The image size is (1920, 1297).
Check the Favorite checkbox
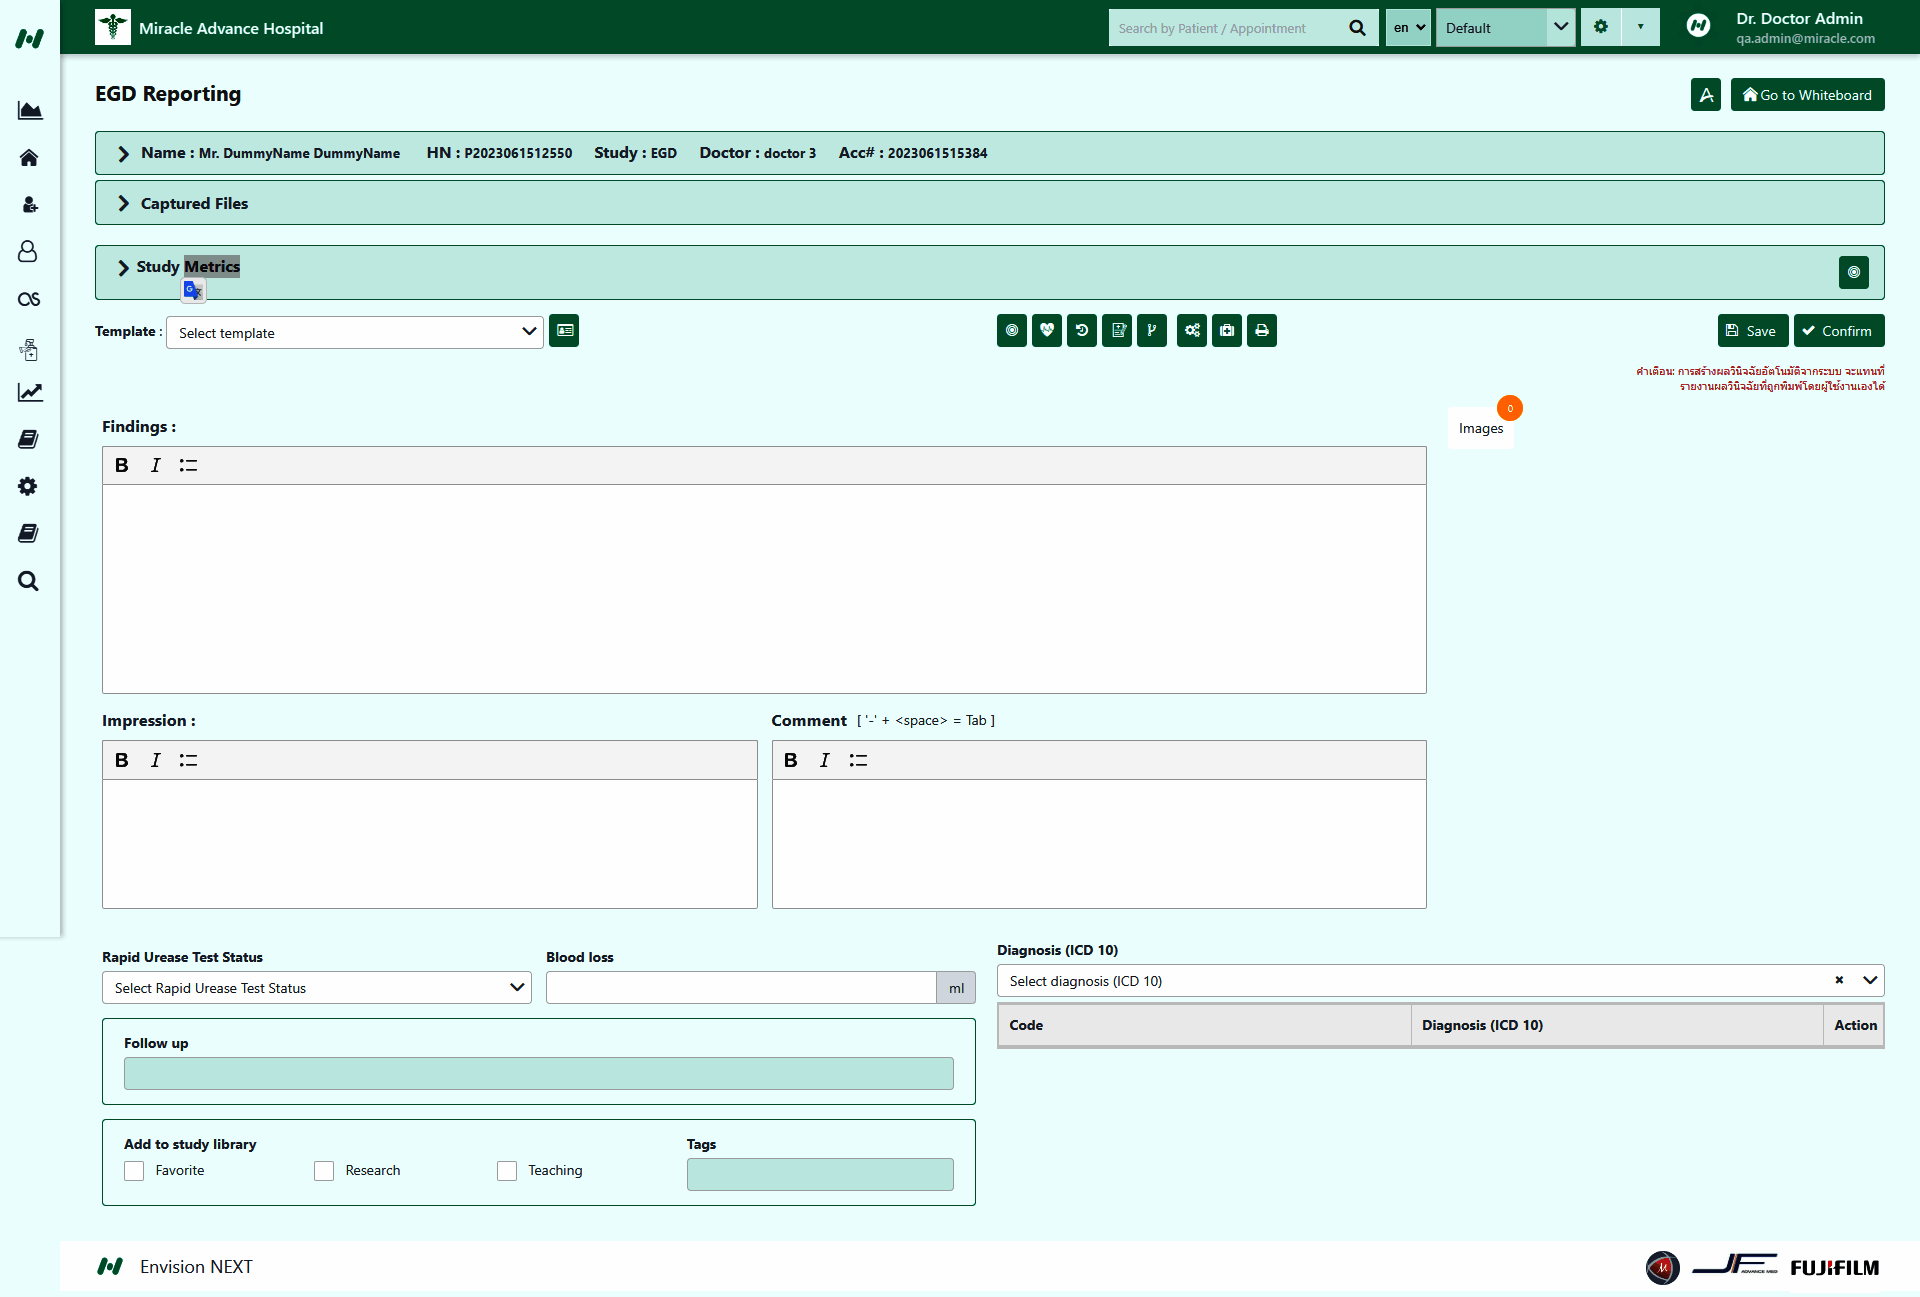[134, 1171]
